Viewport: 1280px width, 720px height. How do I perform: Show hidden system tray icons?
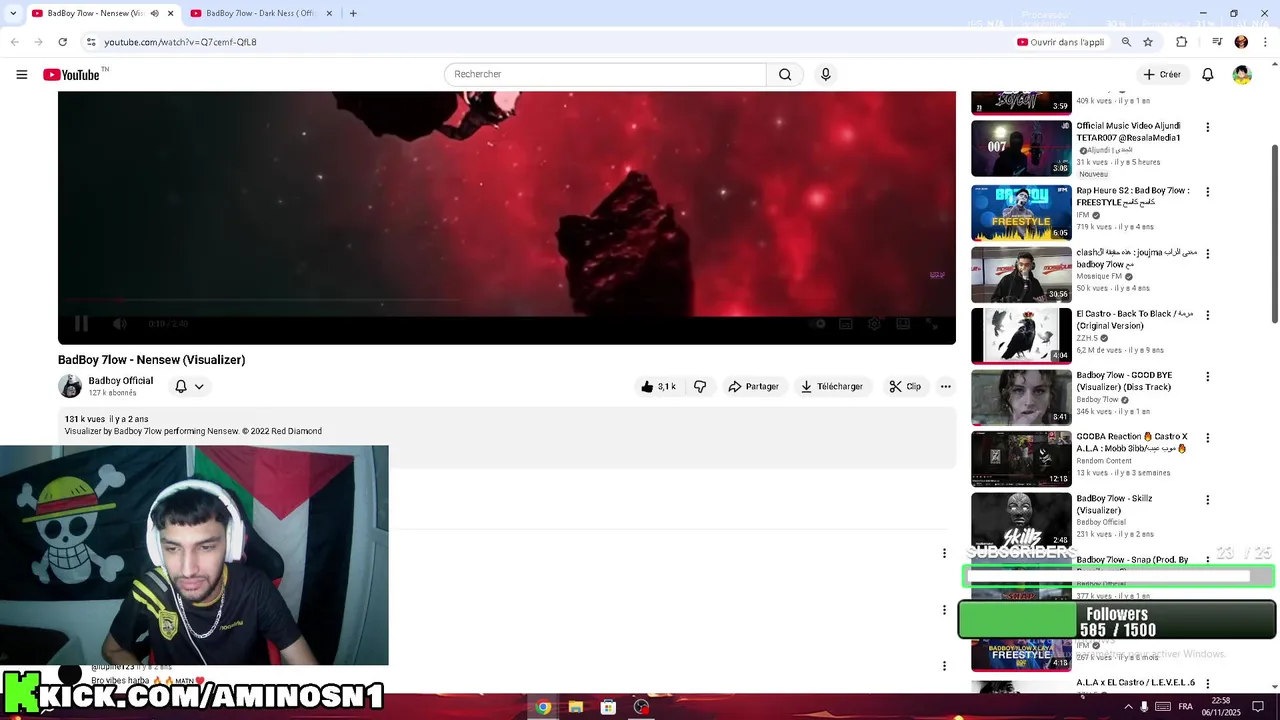[1128, 707]
